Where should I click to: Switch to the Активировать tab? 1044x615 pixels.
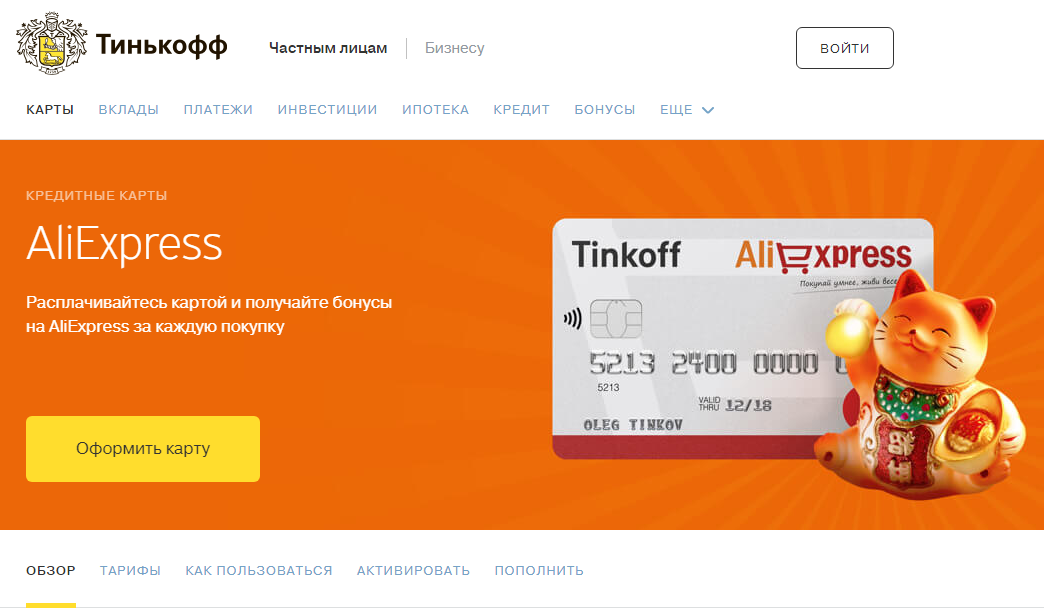pos(413,570)
